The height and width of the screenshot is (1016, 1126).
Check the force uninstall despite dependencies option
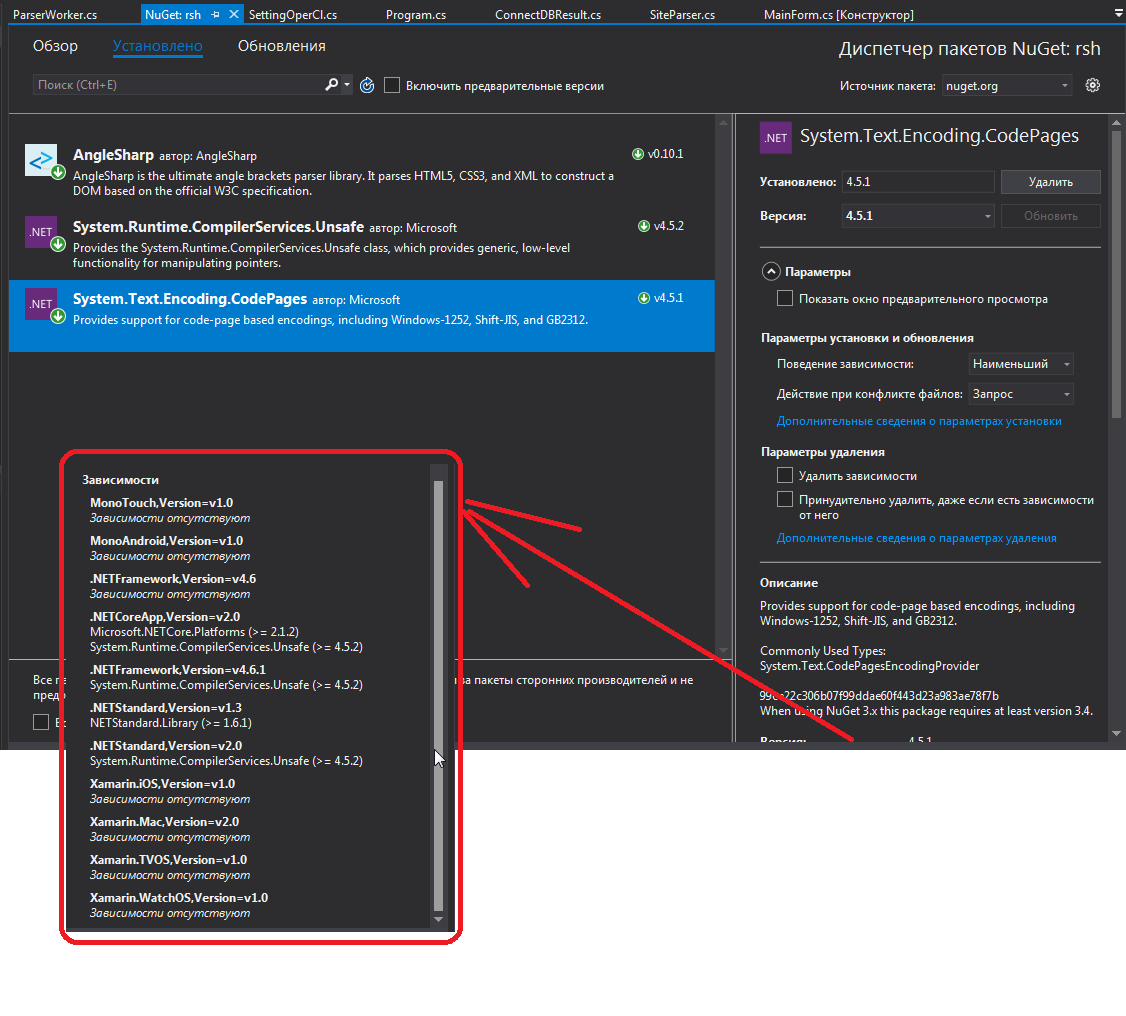click(785, 499)
